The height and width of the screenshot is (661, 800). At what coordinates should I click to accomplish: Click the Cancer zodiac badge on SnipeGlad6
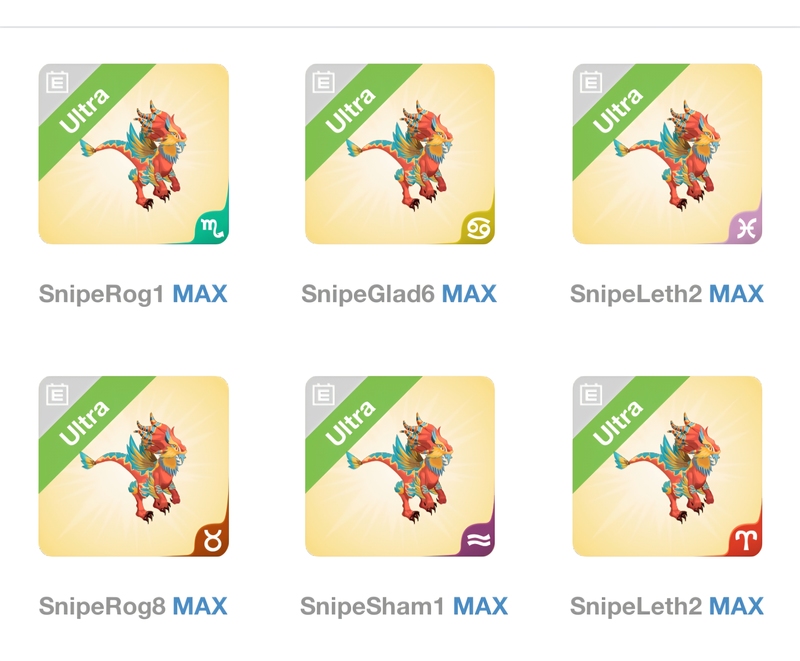pos(479,227)
